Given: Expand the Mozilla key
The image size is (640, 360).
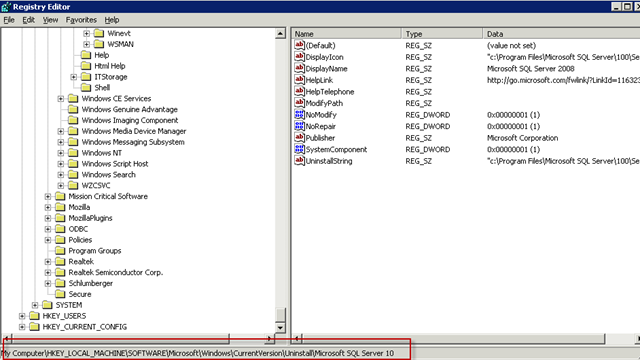Looking at the screenshot, I should (47, 207).
